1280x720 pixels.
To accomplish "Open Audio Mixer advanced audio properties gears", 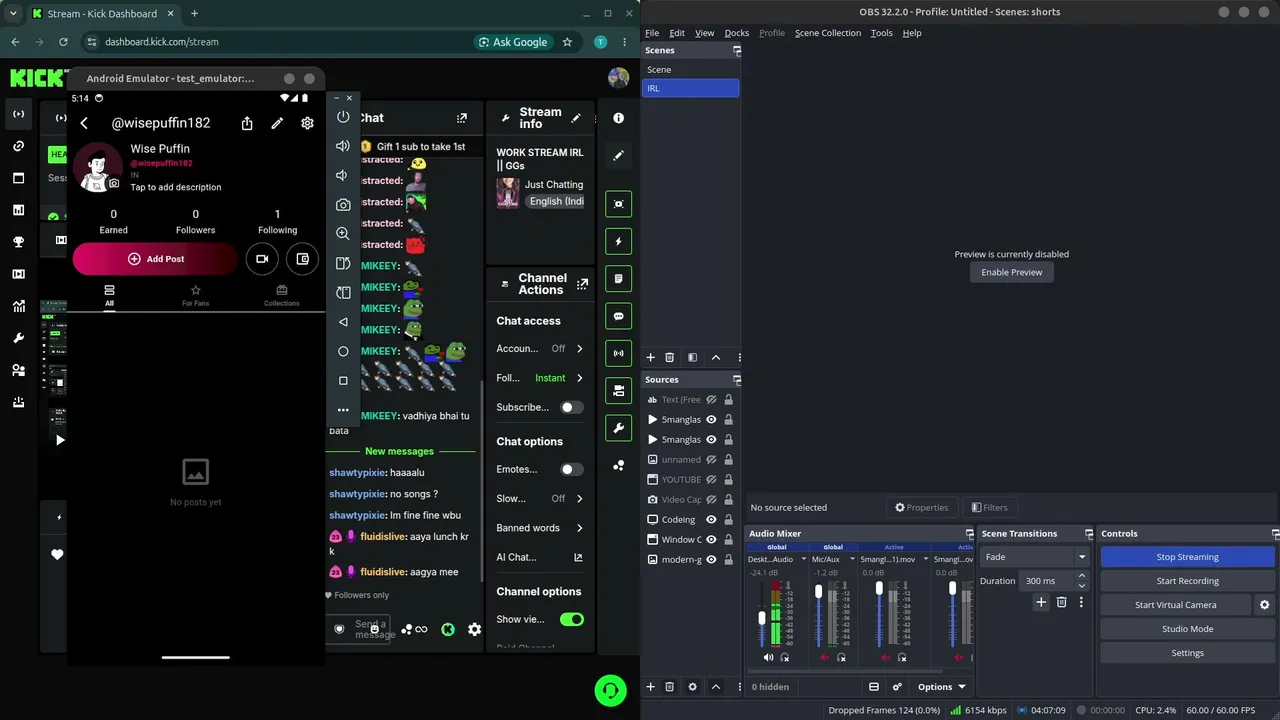I will coord(897,687).
